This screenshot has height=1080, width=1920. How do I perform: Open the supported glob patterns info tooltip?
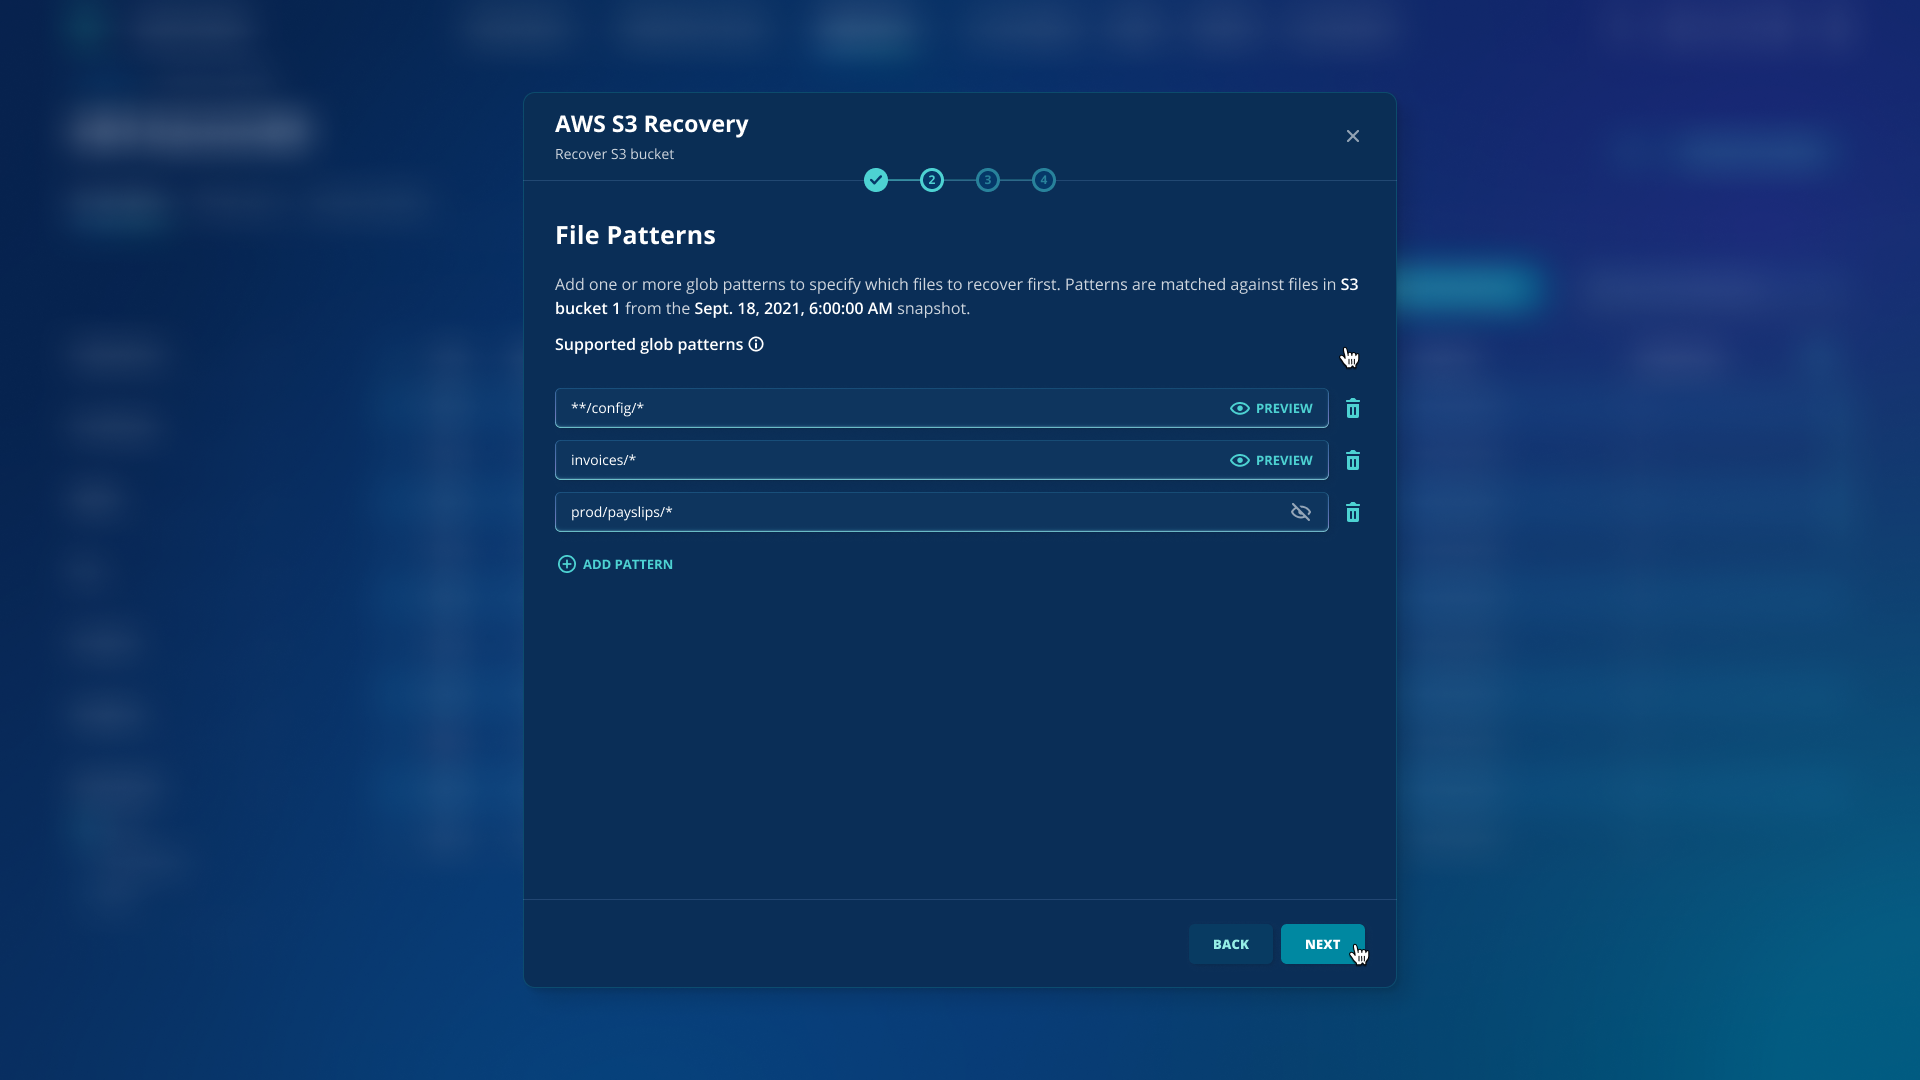pyautogui.click(x=755, y=344)
